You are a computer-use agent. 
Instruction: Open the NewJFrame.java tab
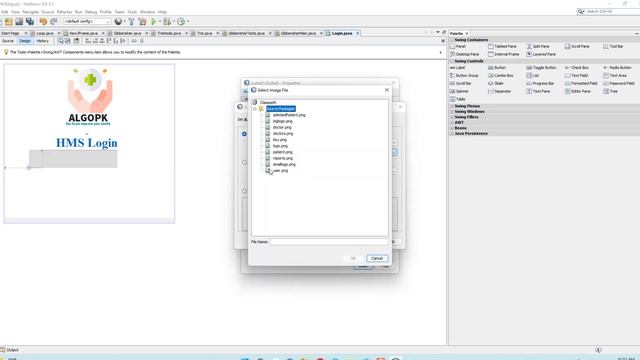click(x=83, y=33)
